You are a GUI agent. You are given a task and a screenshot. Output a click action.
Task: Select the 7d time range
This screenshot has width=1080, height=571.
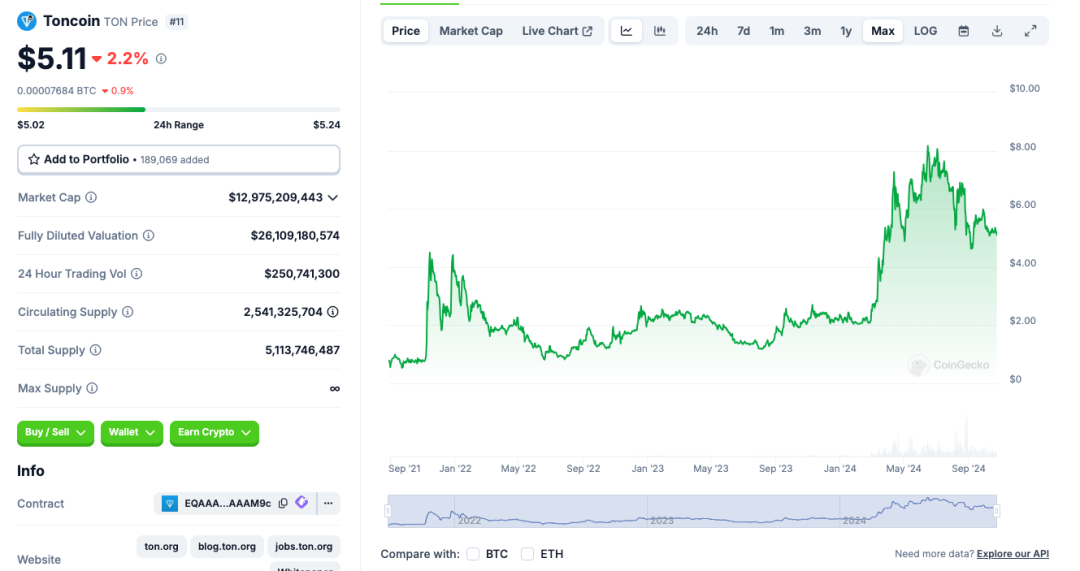[743, 31]
